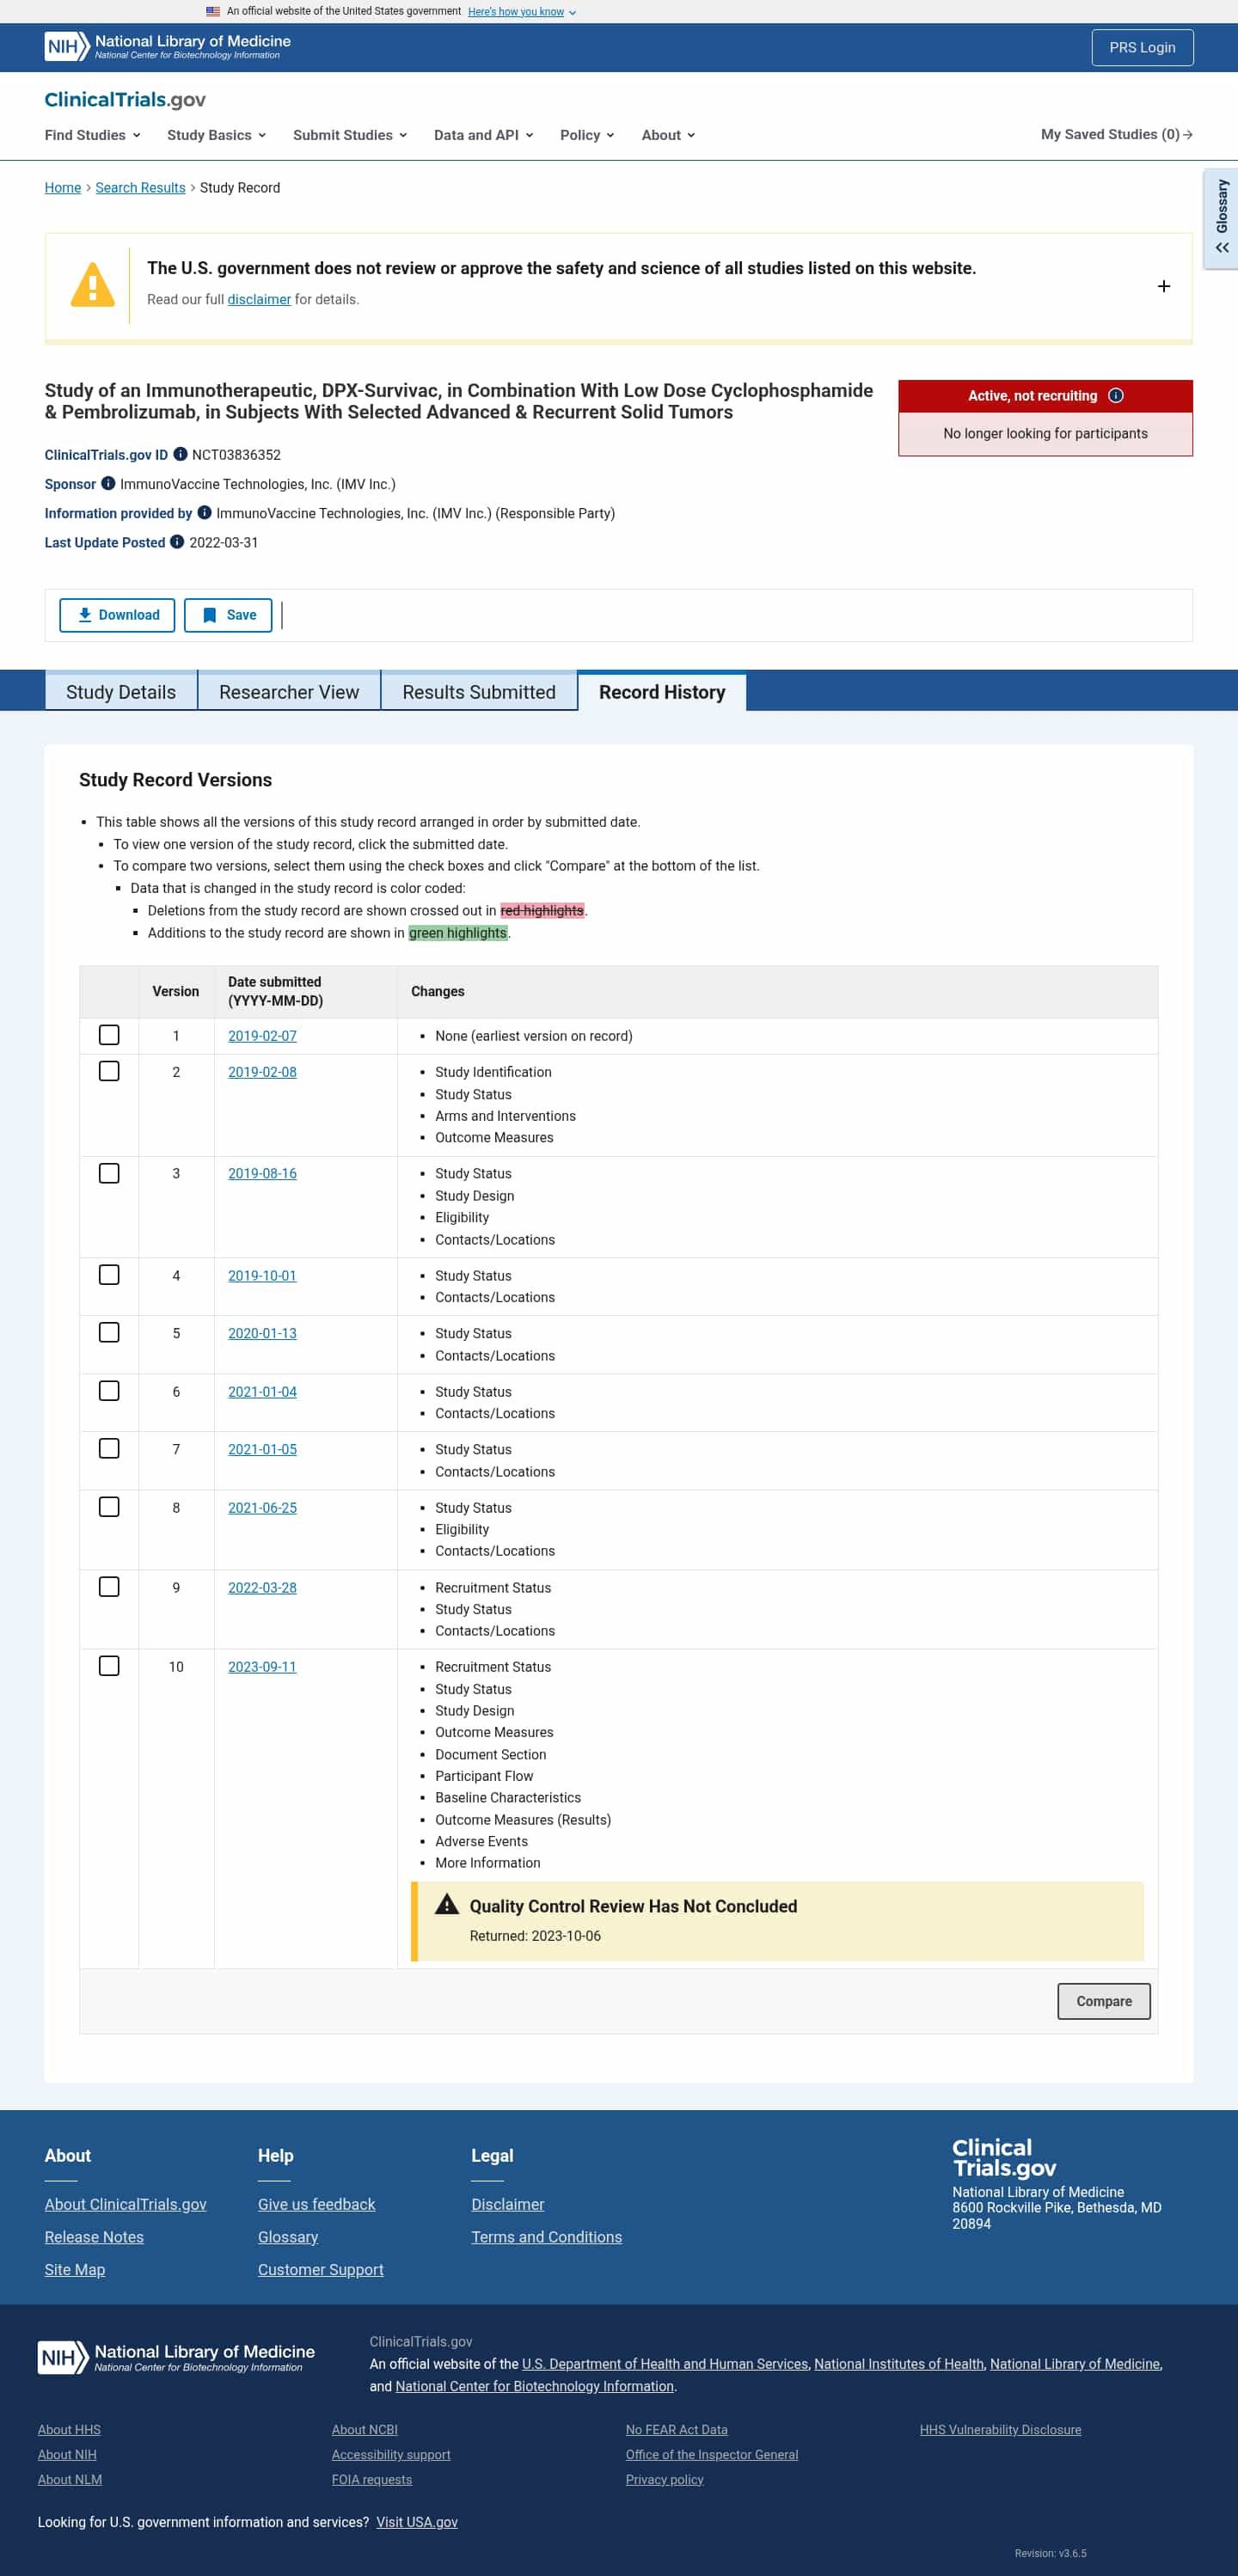Open My Saved Studies
This screenshot has height=2576, width=1238.
[x=1116, y=134]
